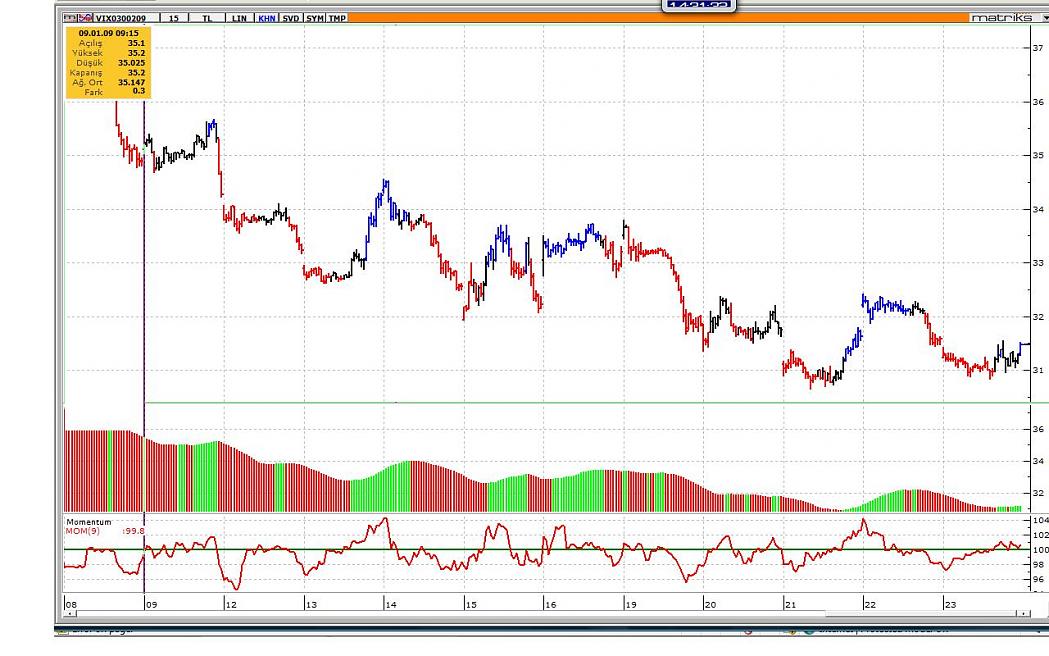Click the MOM(9) parameter label

pos(83,531)
